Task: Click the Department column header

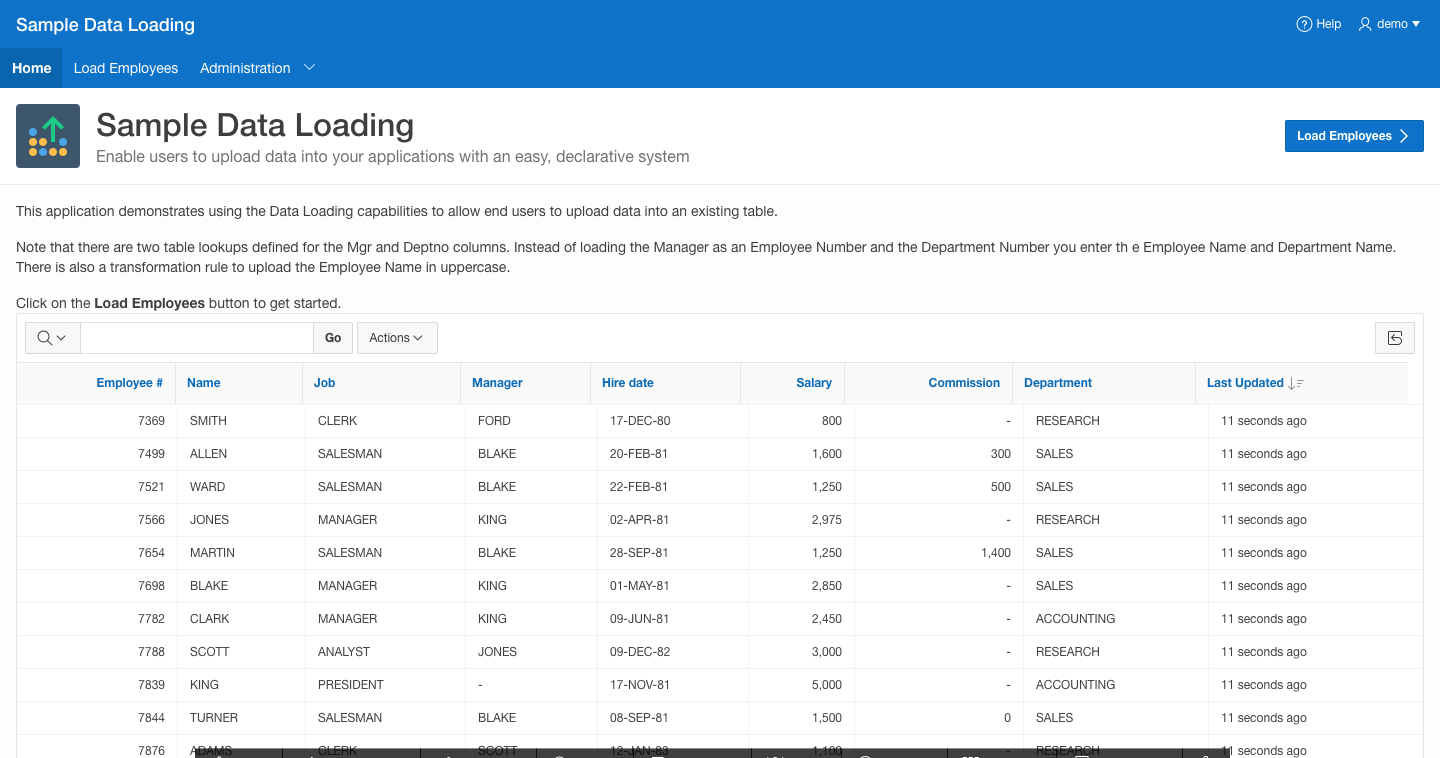Action: click(1058, 383)
